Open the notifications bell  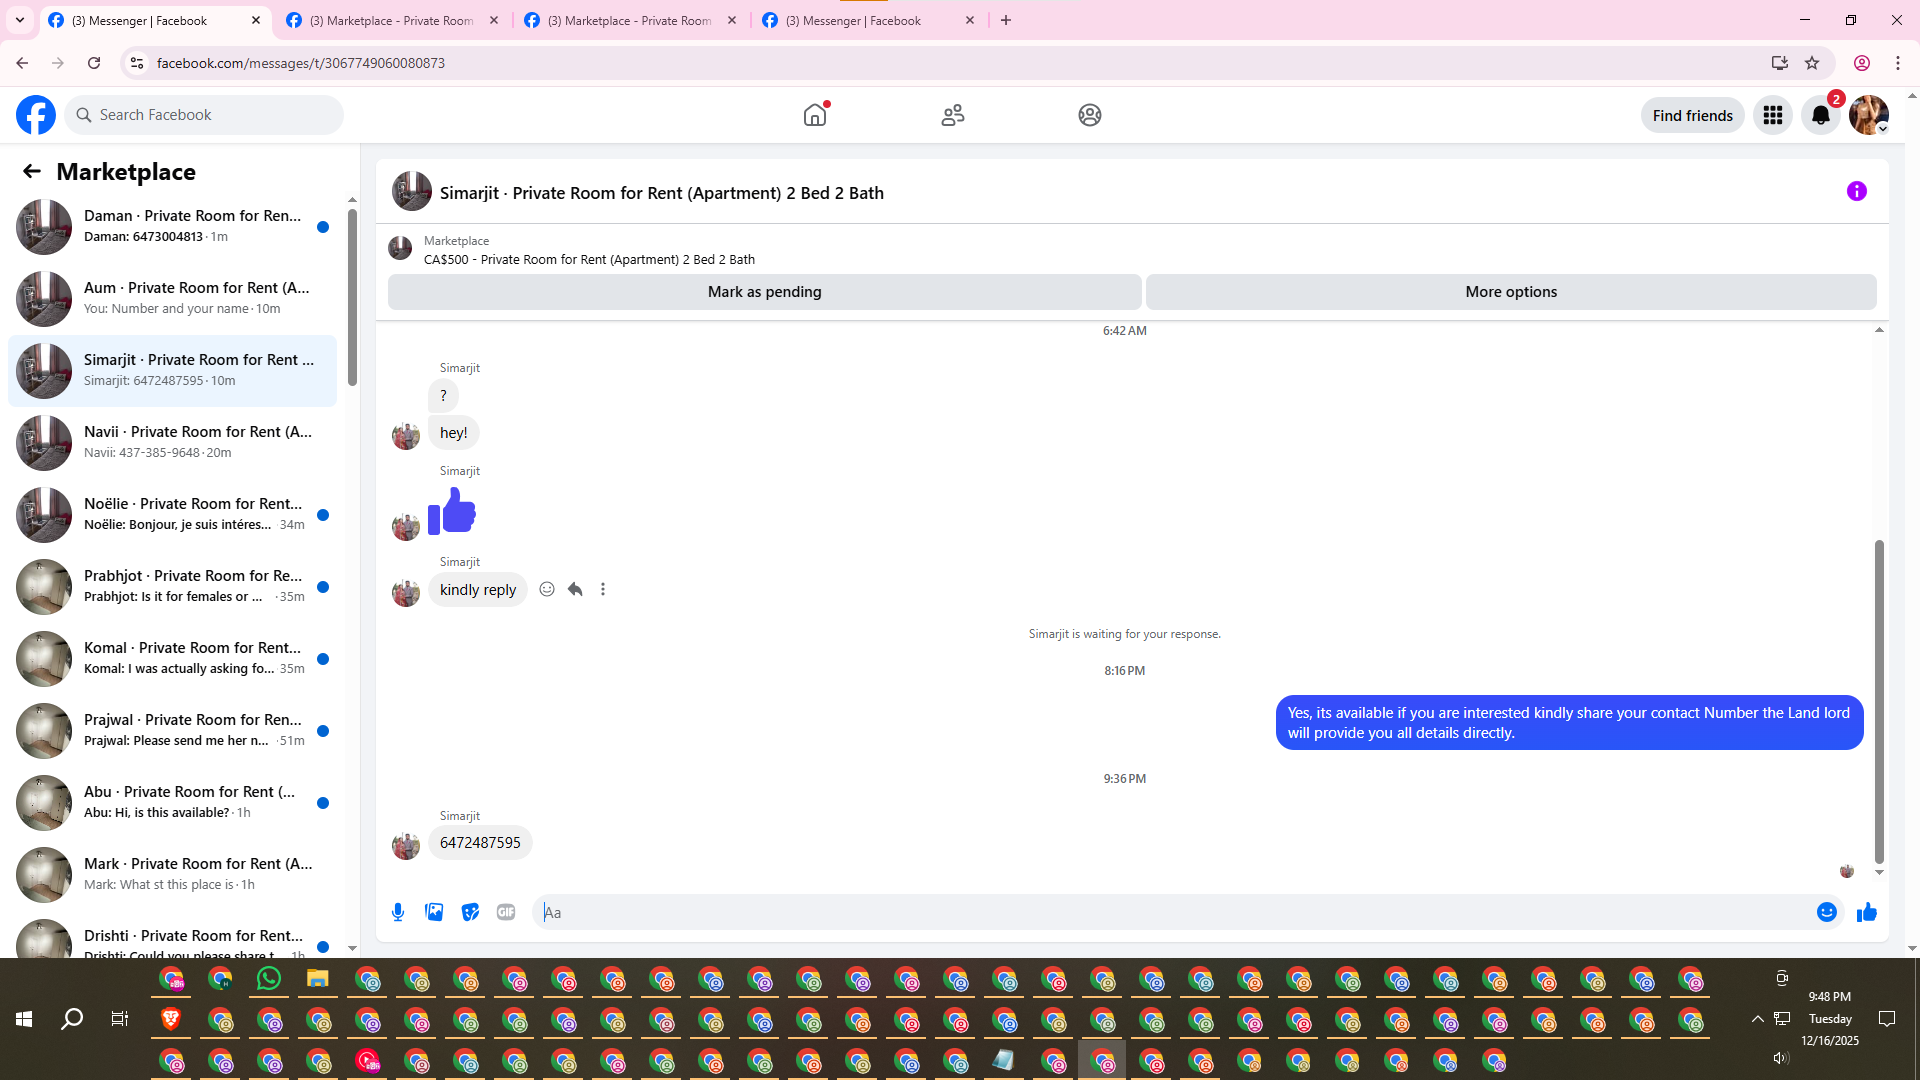[1821, 116]
